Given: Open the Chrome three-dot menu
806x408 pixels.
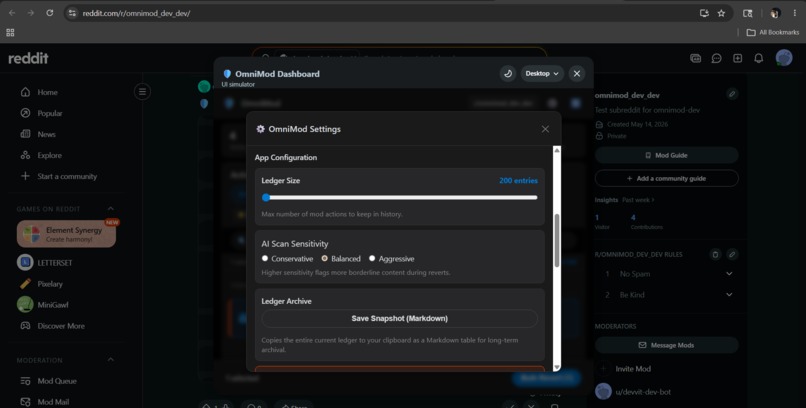Looking at the screenshot, I should click(795, 13).
